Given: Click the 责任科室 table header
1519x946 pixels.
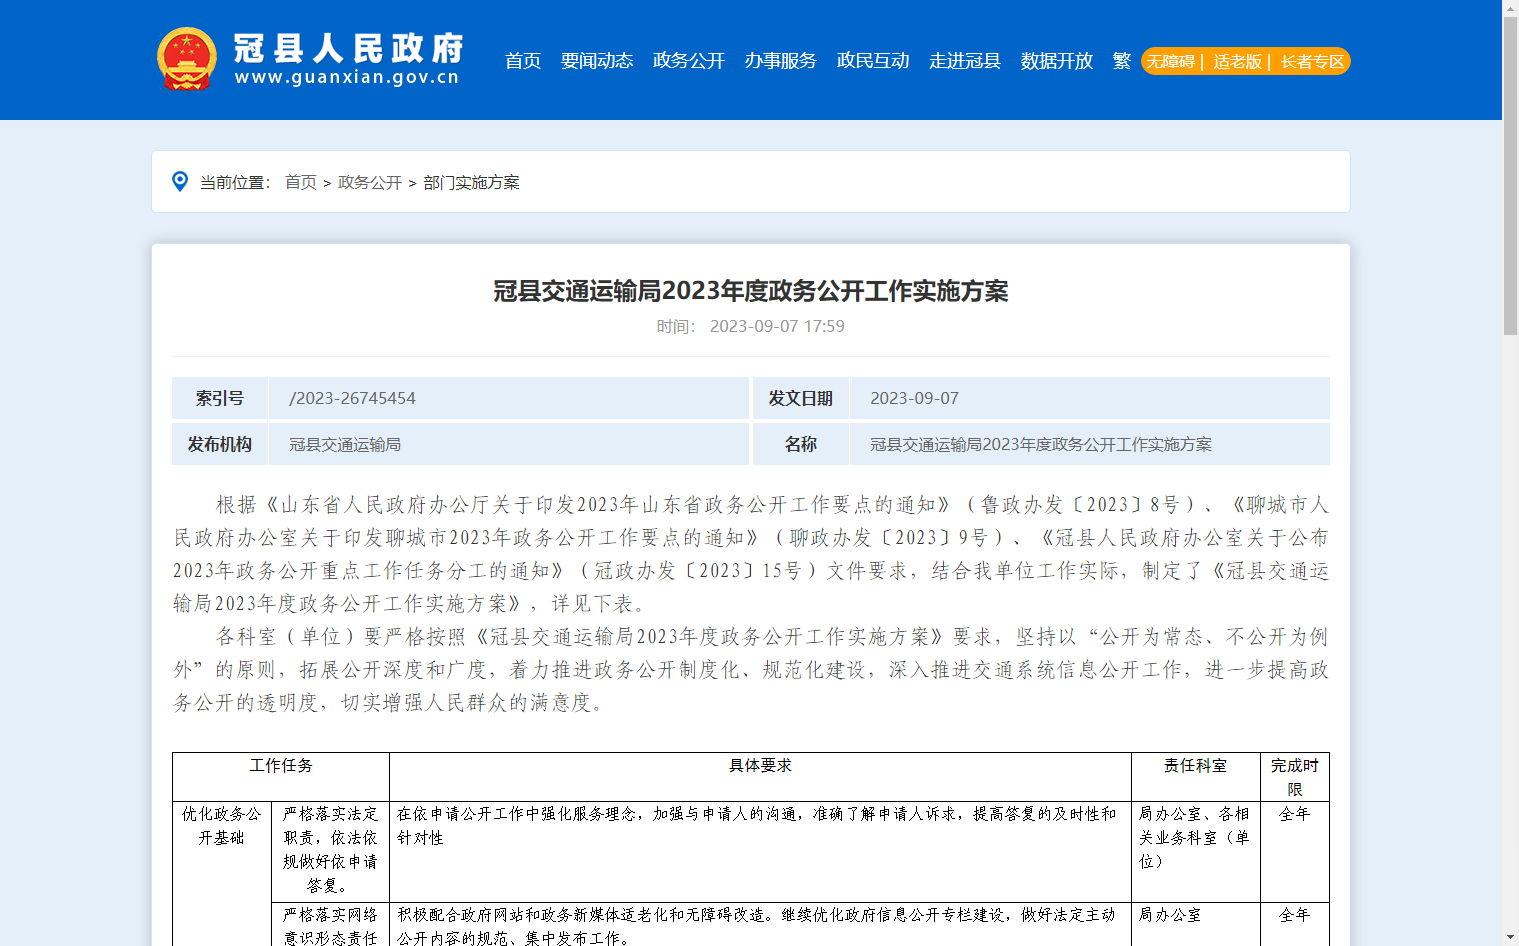Looking at the screenshot, I should [1196, 777].
